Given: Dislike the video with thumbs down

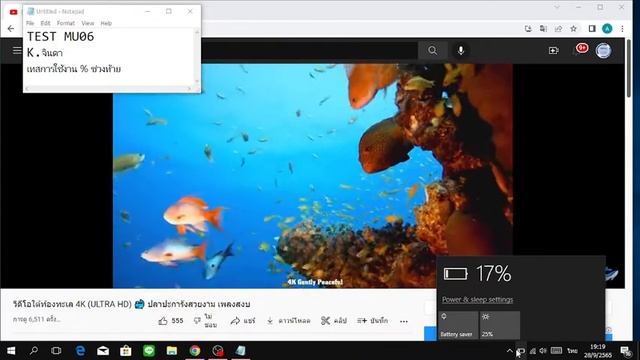Looking at the screenshot, I should (205, 321).
